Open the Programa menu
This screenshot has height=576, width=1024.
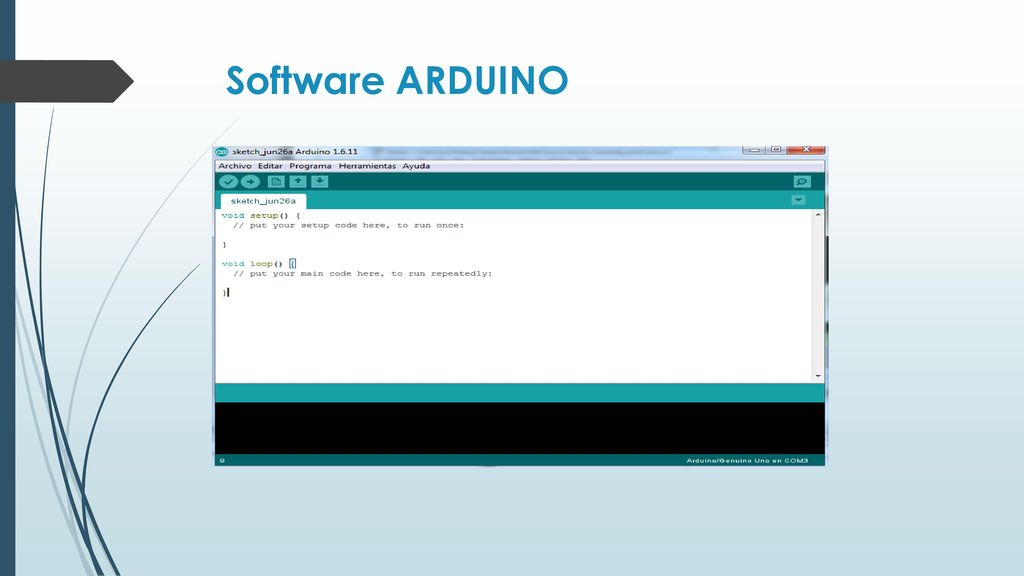coord(310,166)
